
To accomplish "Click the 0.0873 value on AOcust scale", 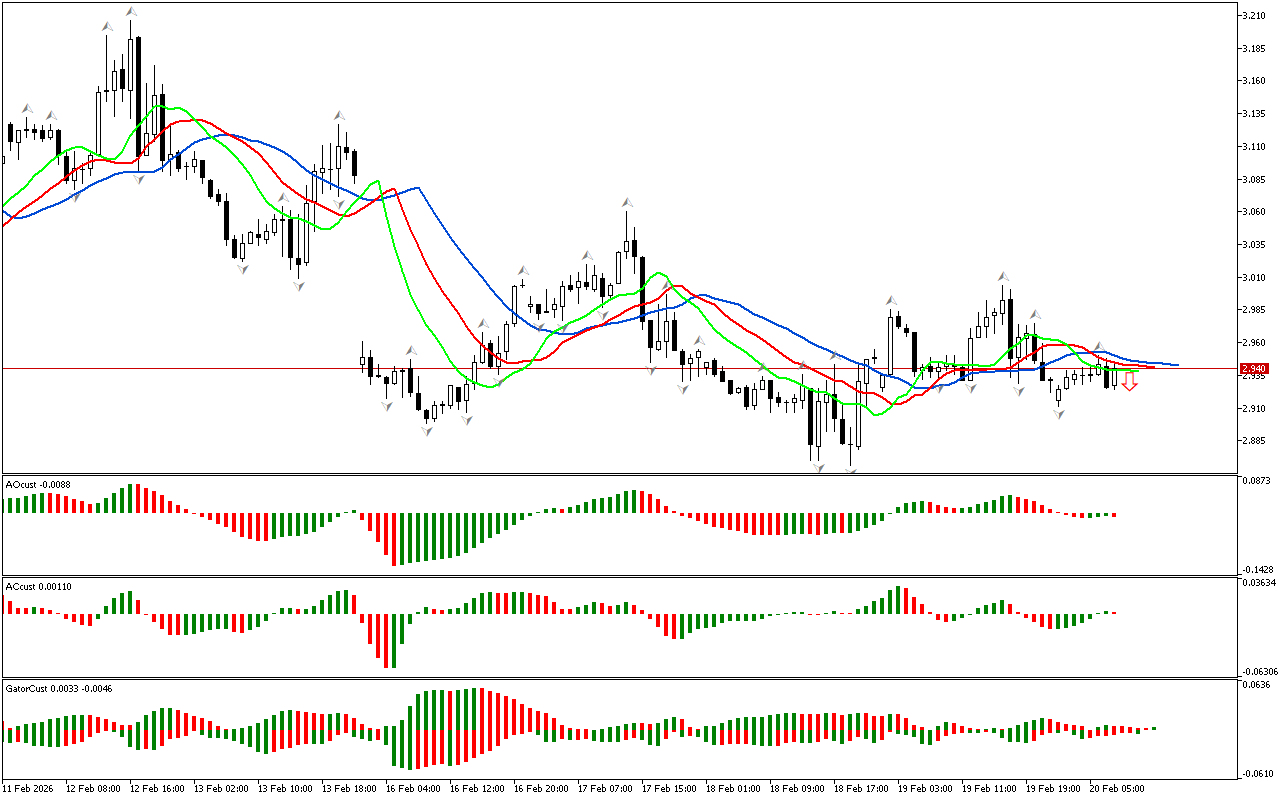I will point(1257,481).
